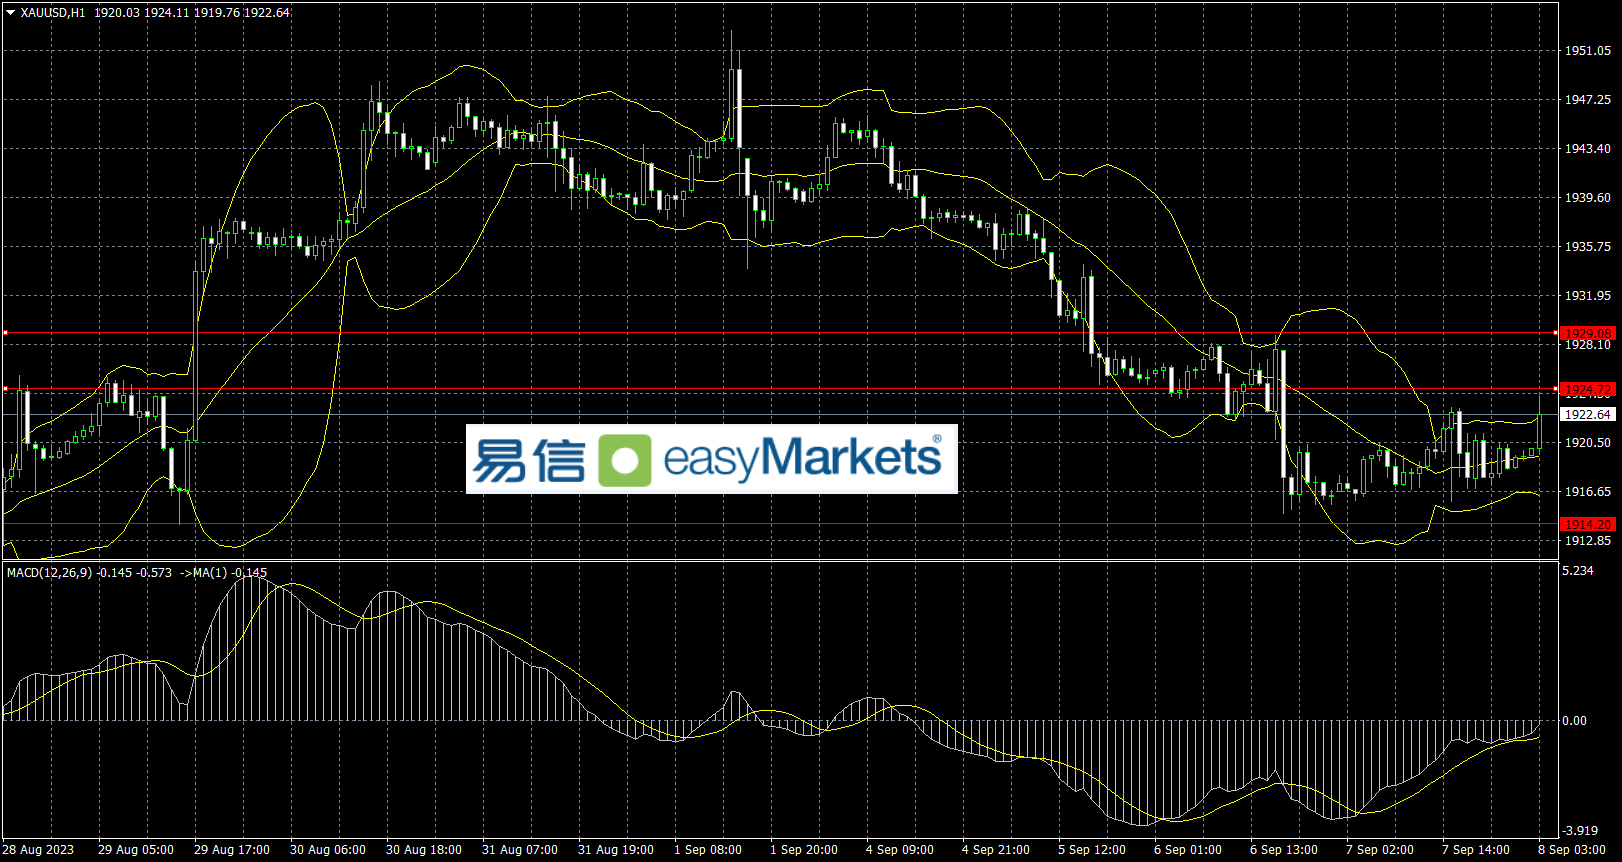Click the 1920.50 price axis label
Image resolution: width=1622 pixels, height=862 pixels.
(x=1588, y=443)
